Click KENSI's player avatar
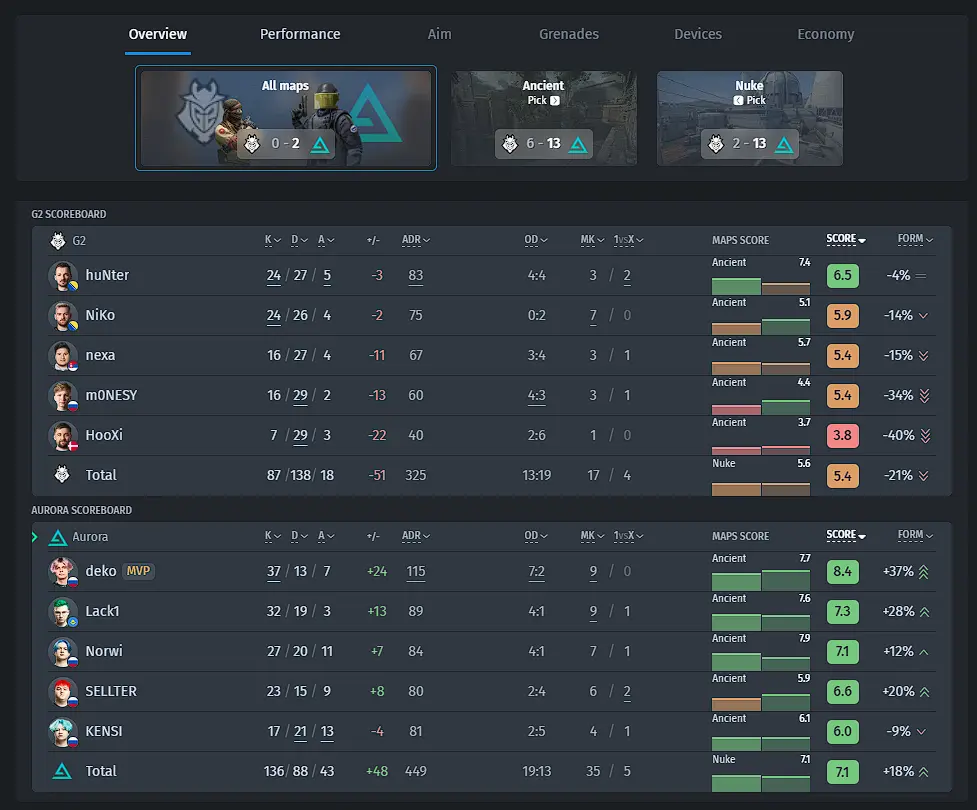 tap(63, 731)
